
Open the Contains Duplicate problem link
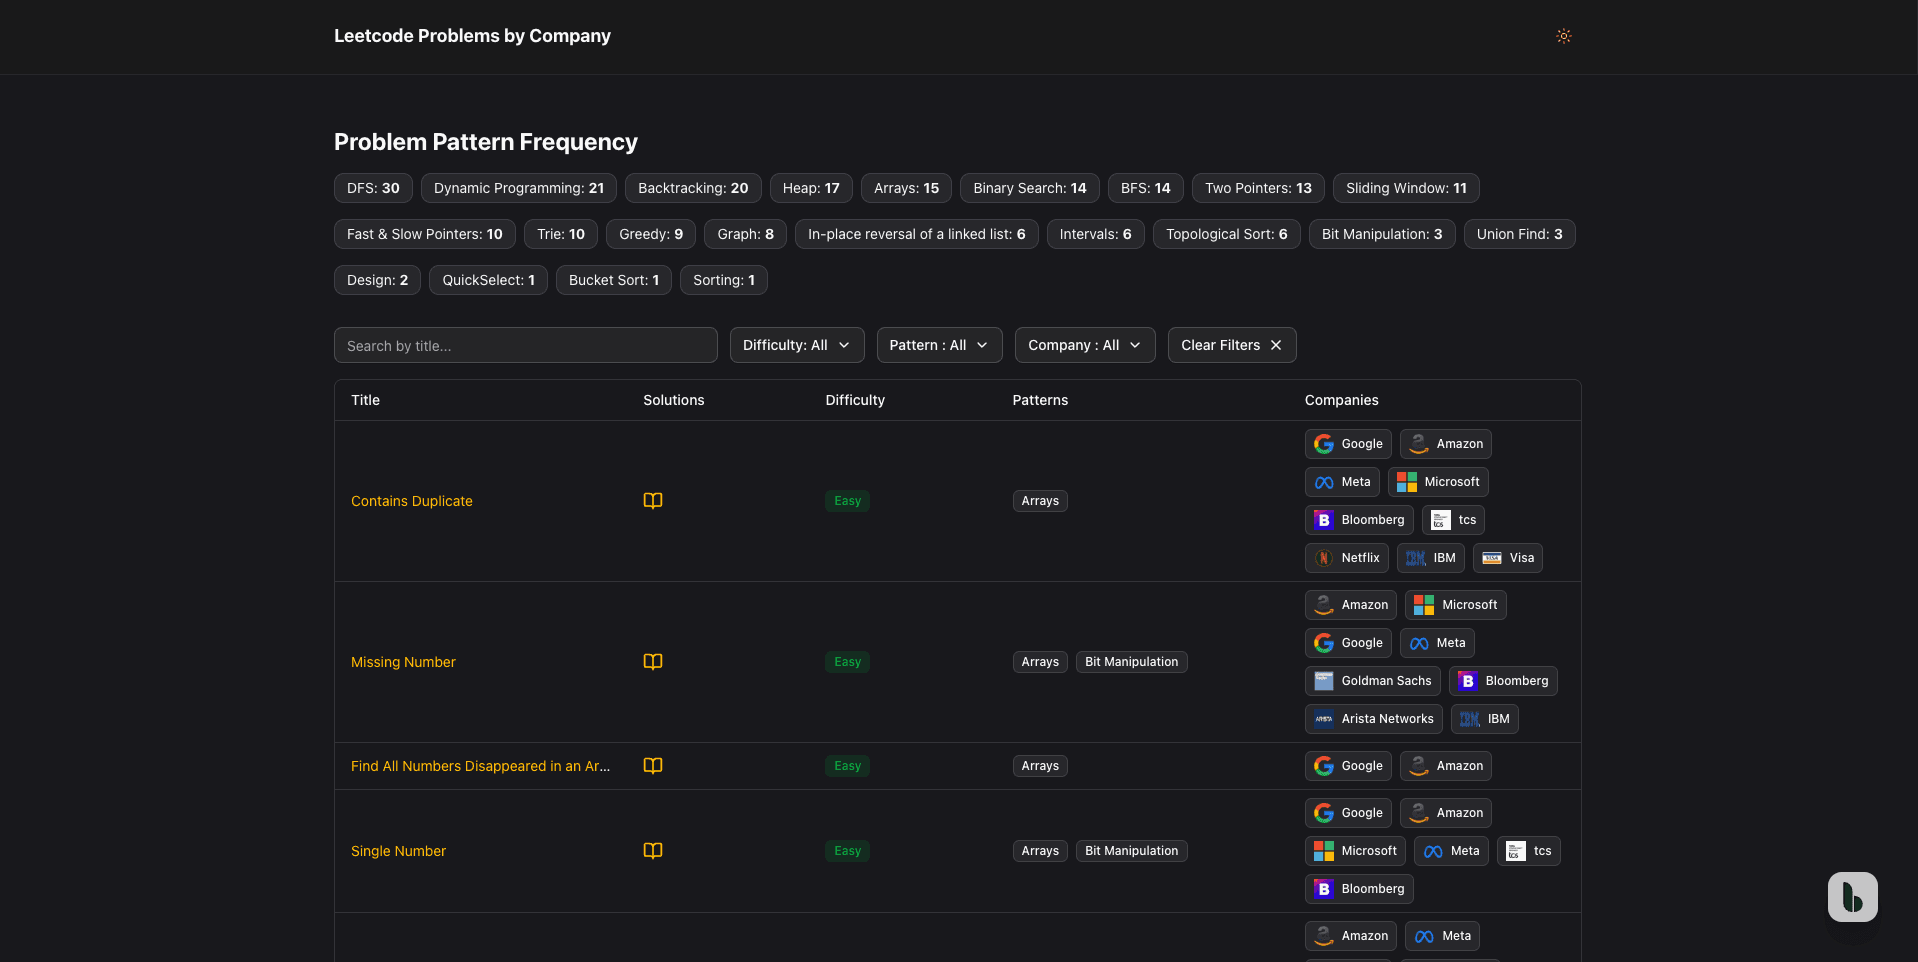(411, 501)
